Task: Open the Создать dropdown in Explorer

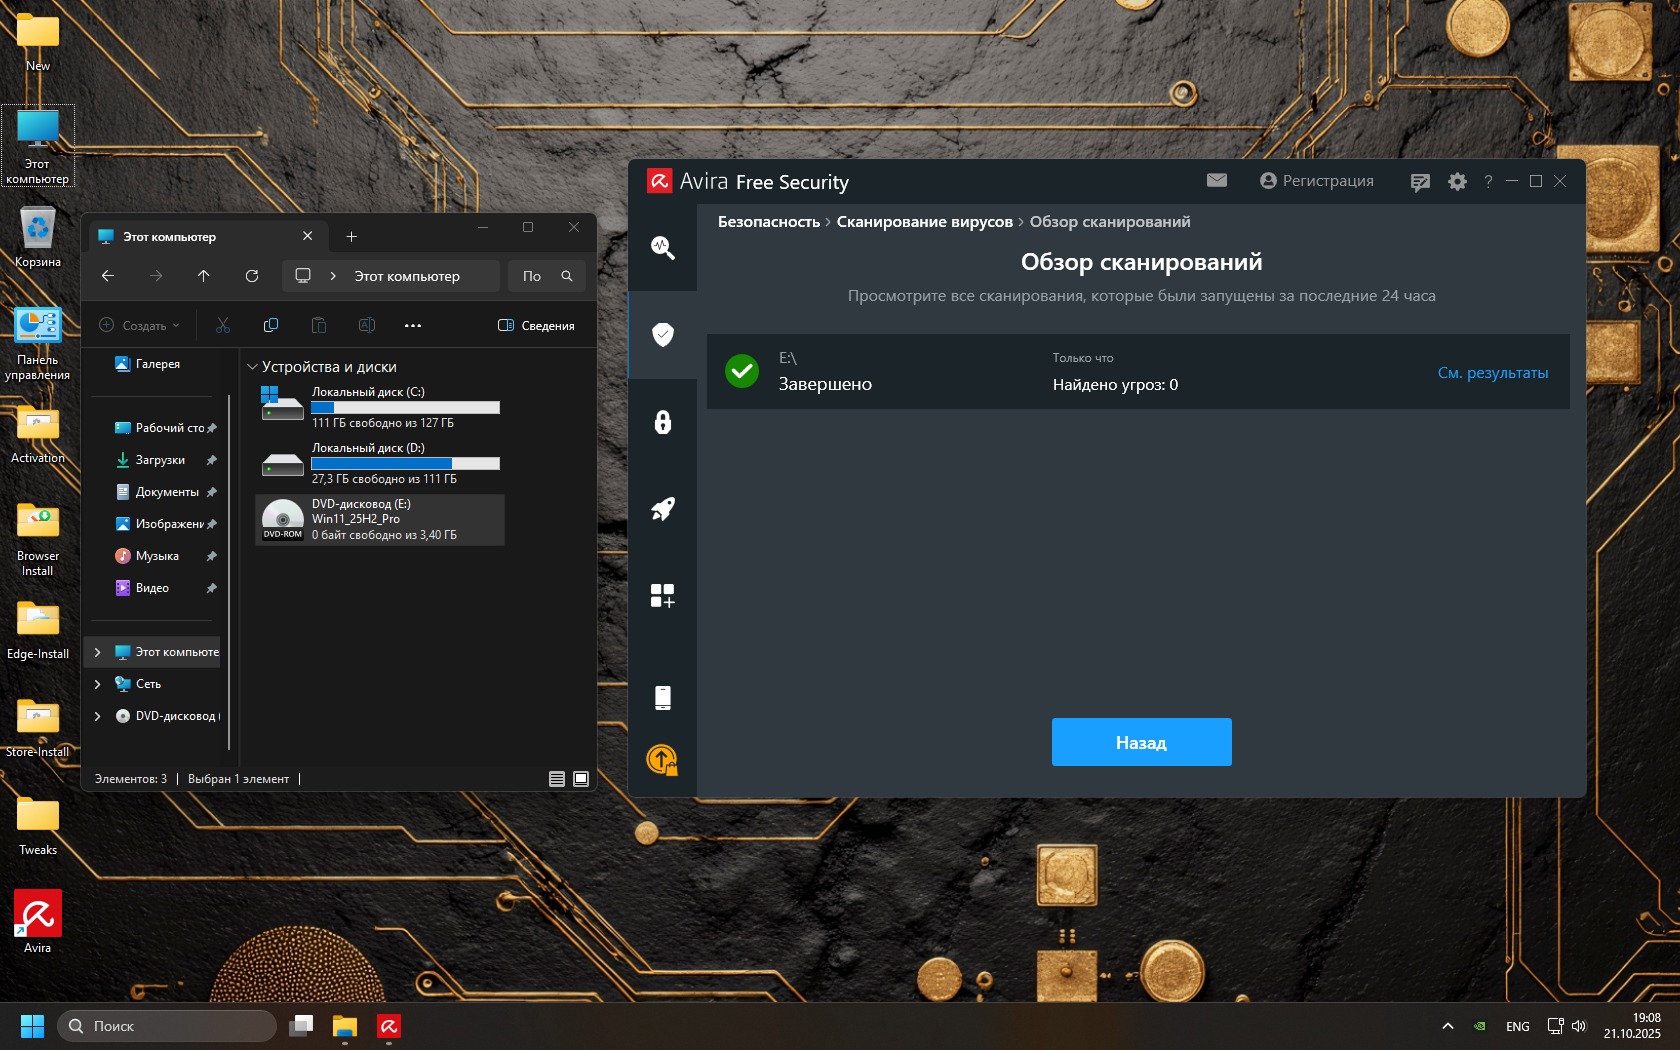Action: 140,326
